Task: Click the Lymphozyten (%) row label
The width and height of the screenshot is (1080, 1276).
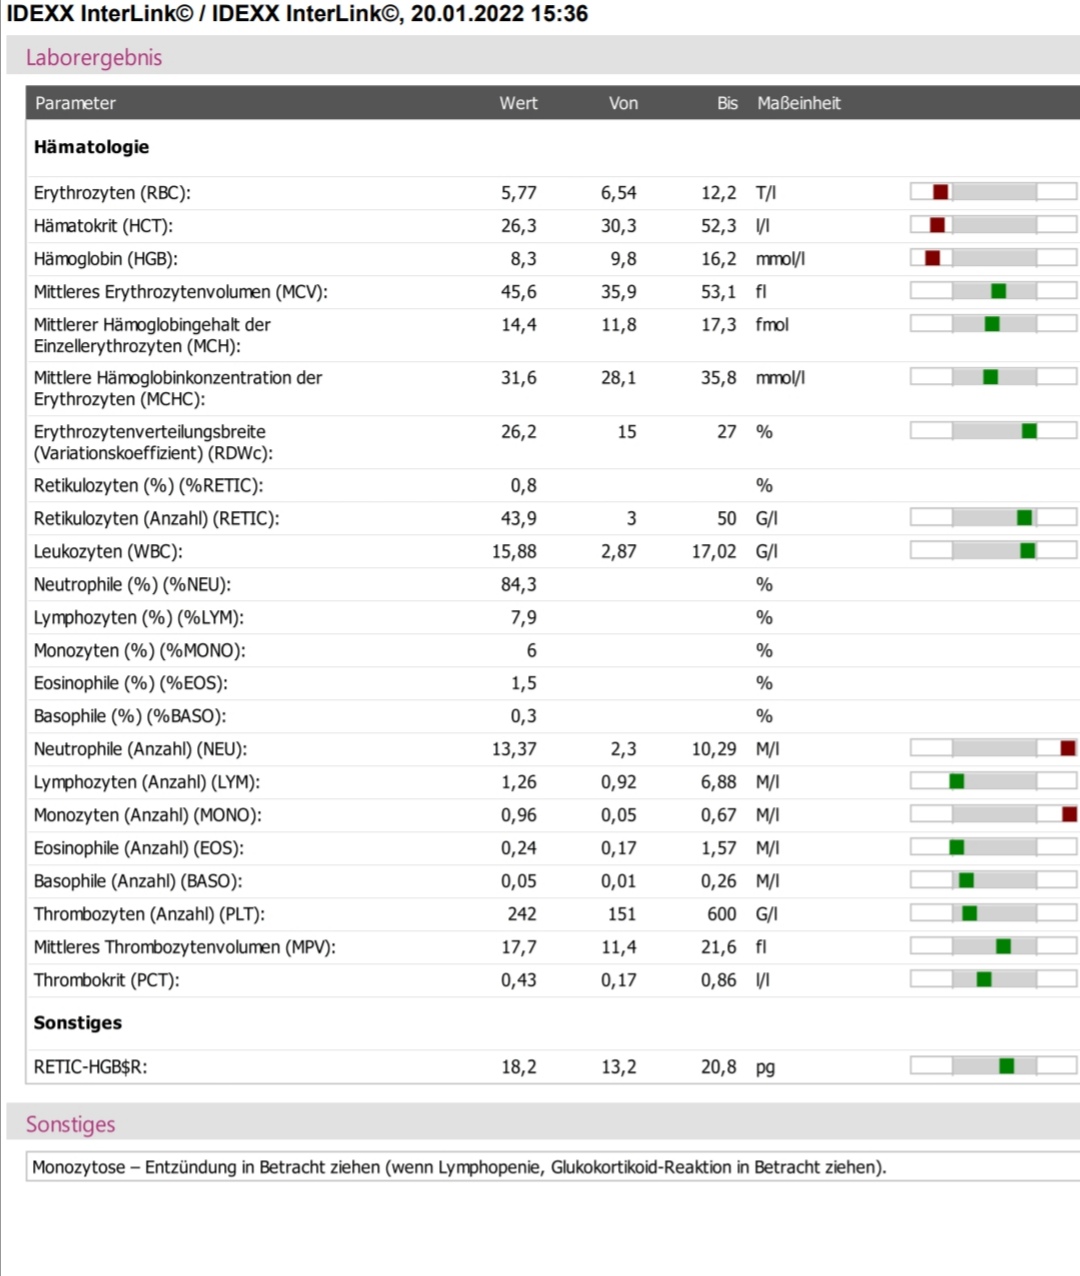Action: [139, 618]
